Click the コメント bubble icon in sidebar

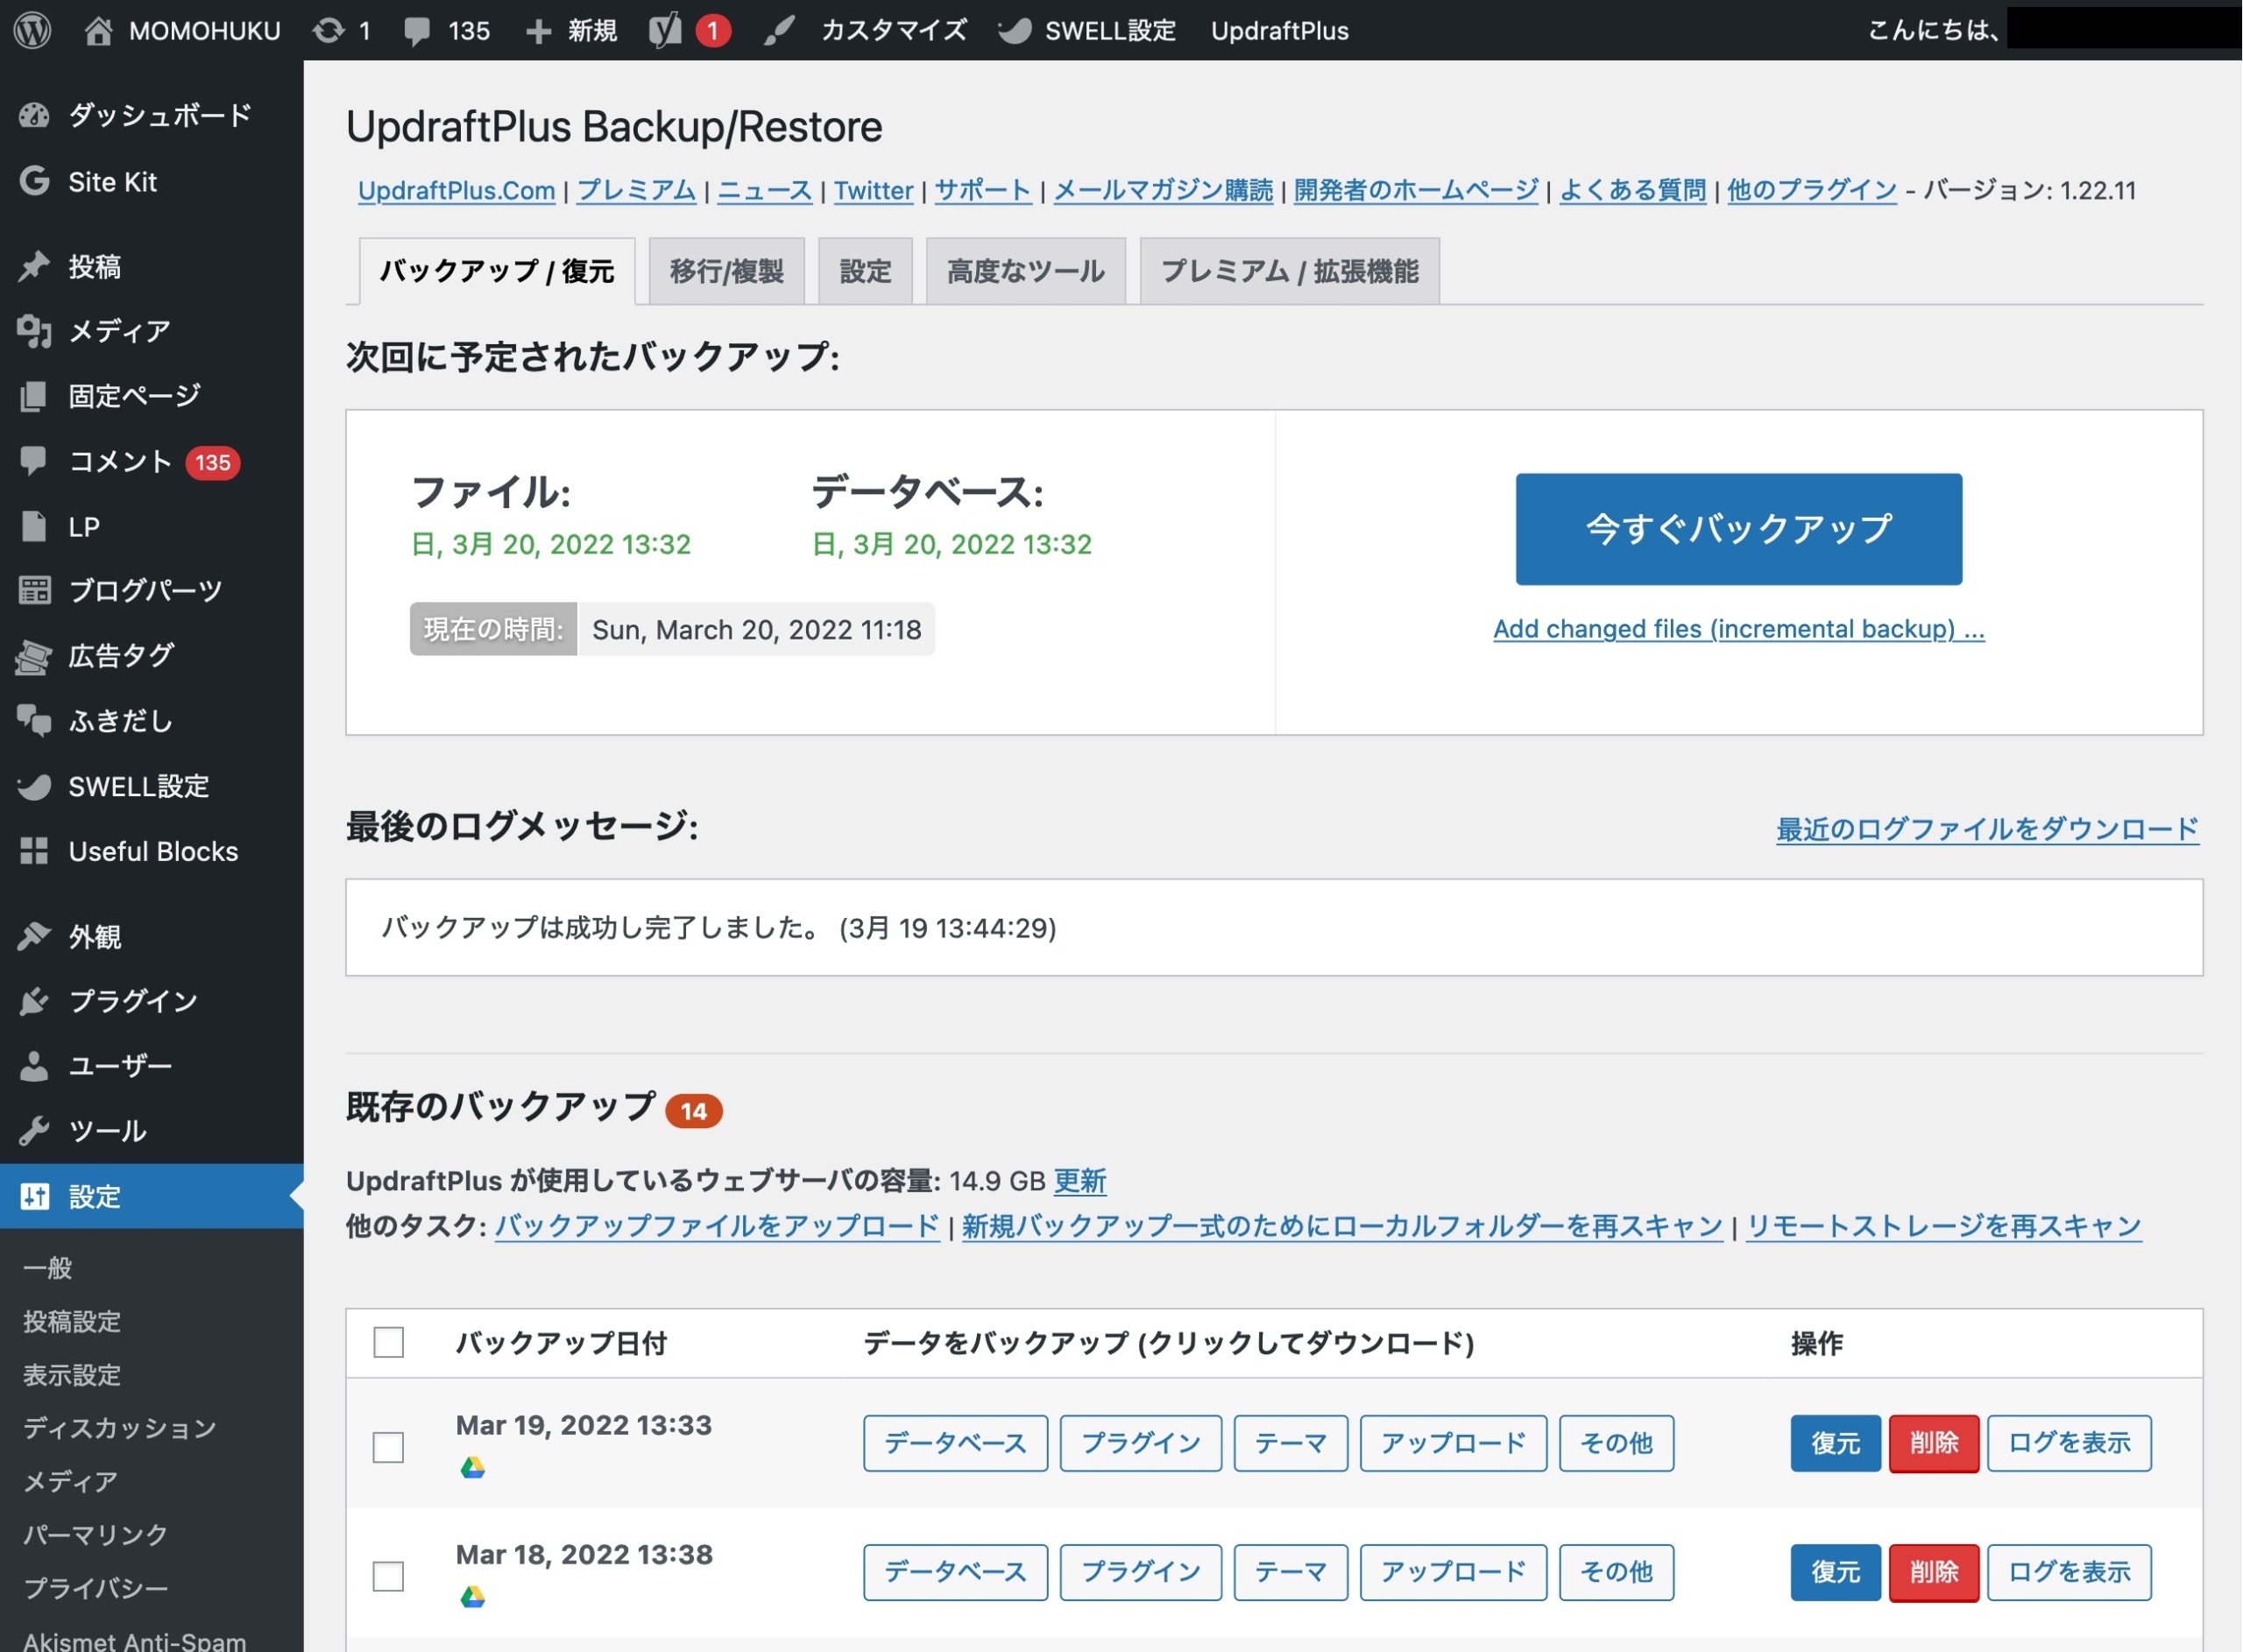point(34,461)
